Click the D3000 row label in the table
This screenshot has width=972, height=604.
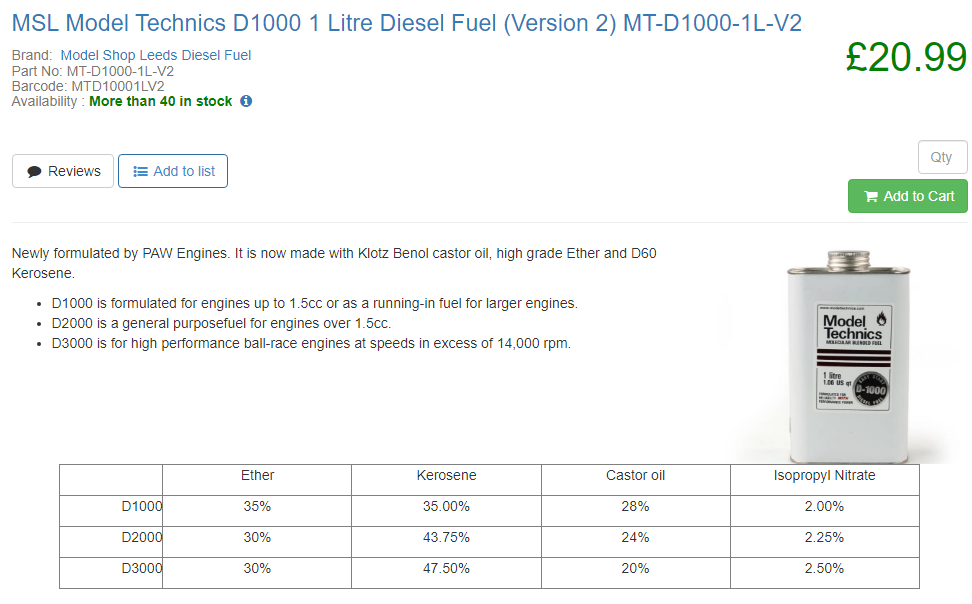[141, 569]
